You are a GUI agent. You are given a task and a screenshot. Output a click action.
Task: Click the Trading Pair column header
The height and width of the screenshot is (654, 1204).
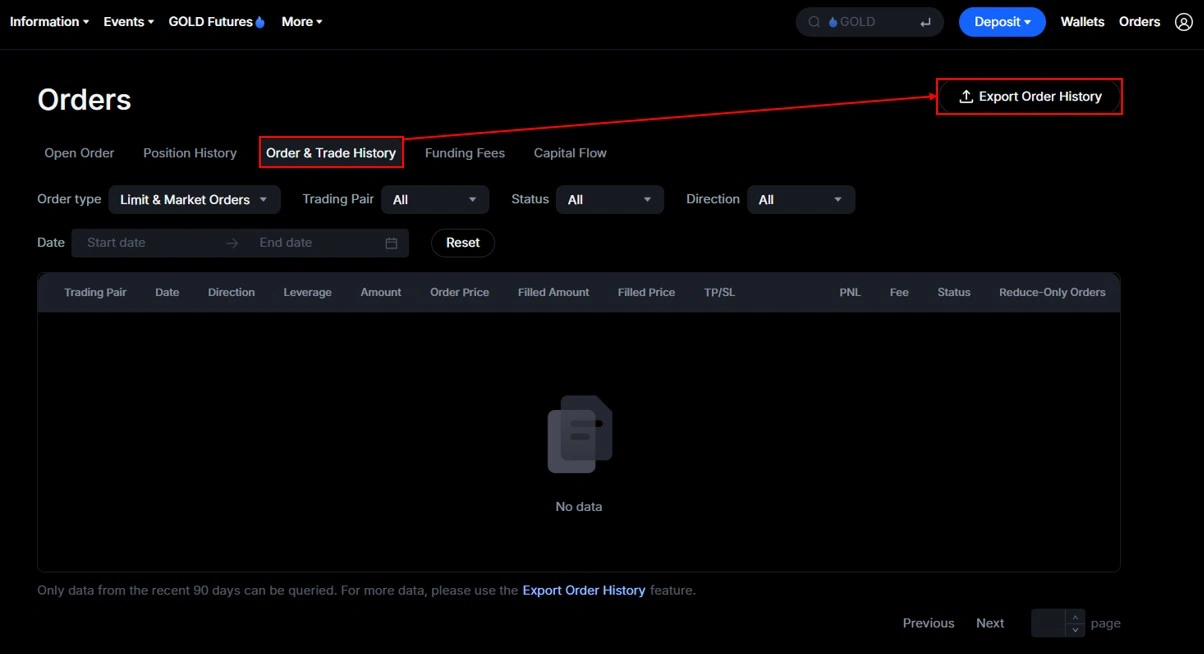[95, 292]
